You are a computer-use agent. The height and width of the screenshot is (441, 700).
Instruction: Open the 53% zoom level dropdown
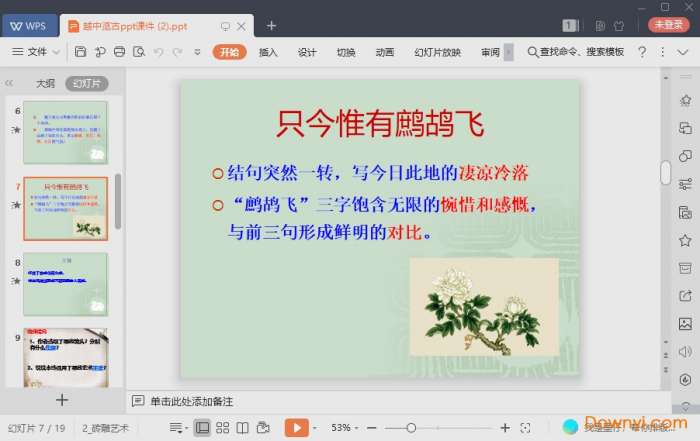pyautogui.click(x=344, y=428)
